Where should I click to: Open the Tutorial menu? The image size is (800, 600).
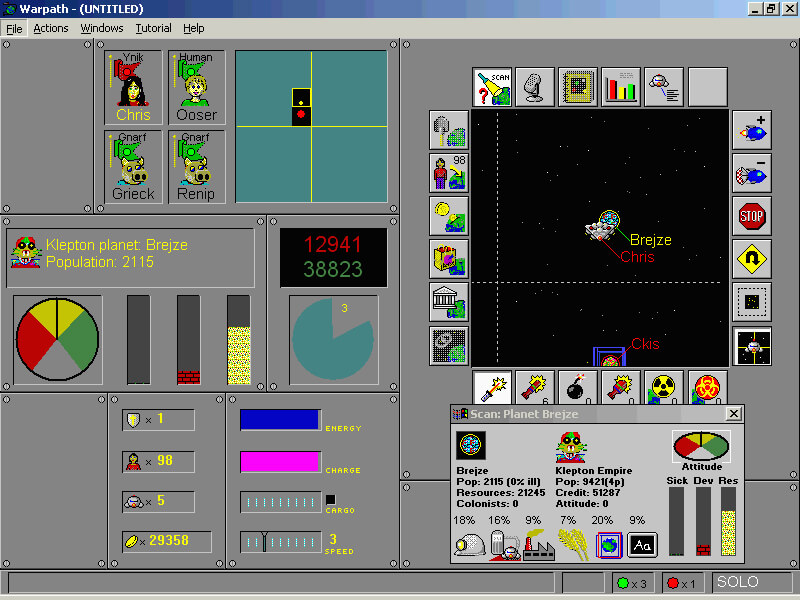pos(153,28)
